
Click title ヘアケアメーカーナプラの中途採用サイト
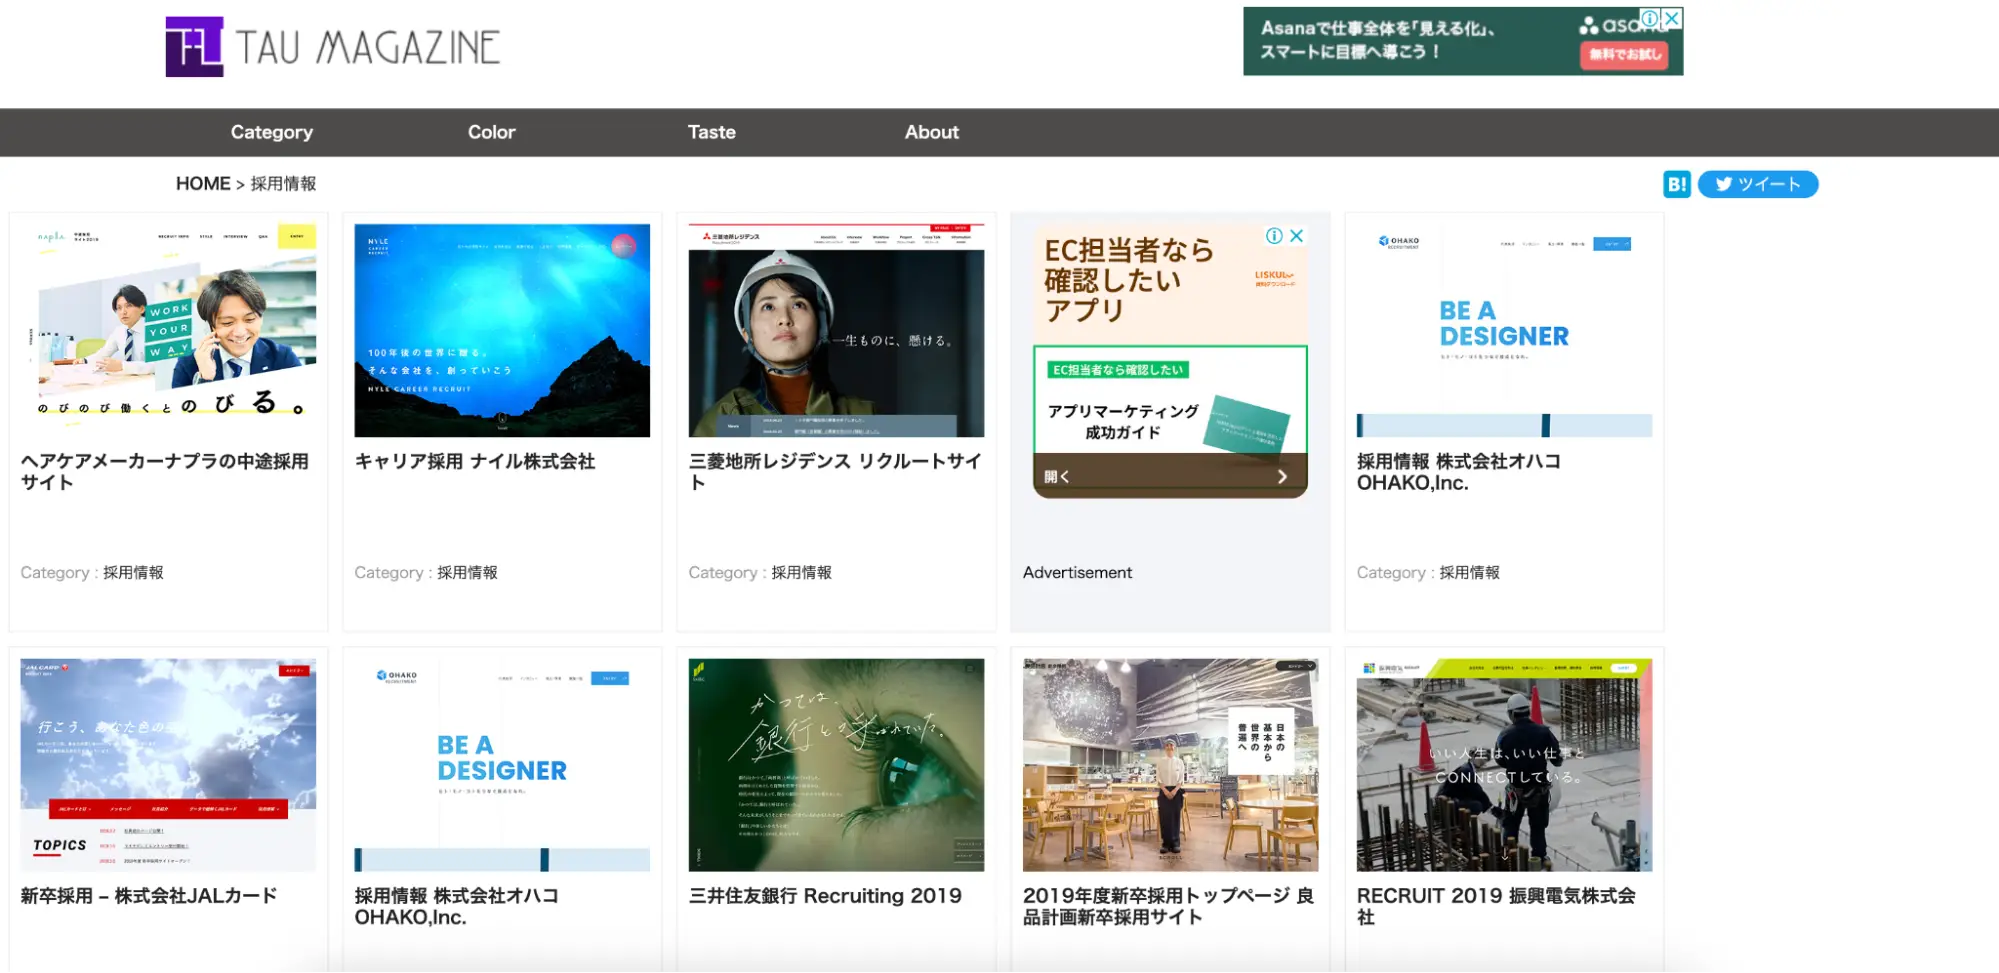(165, 472)
